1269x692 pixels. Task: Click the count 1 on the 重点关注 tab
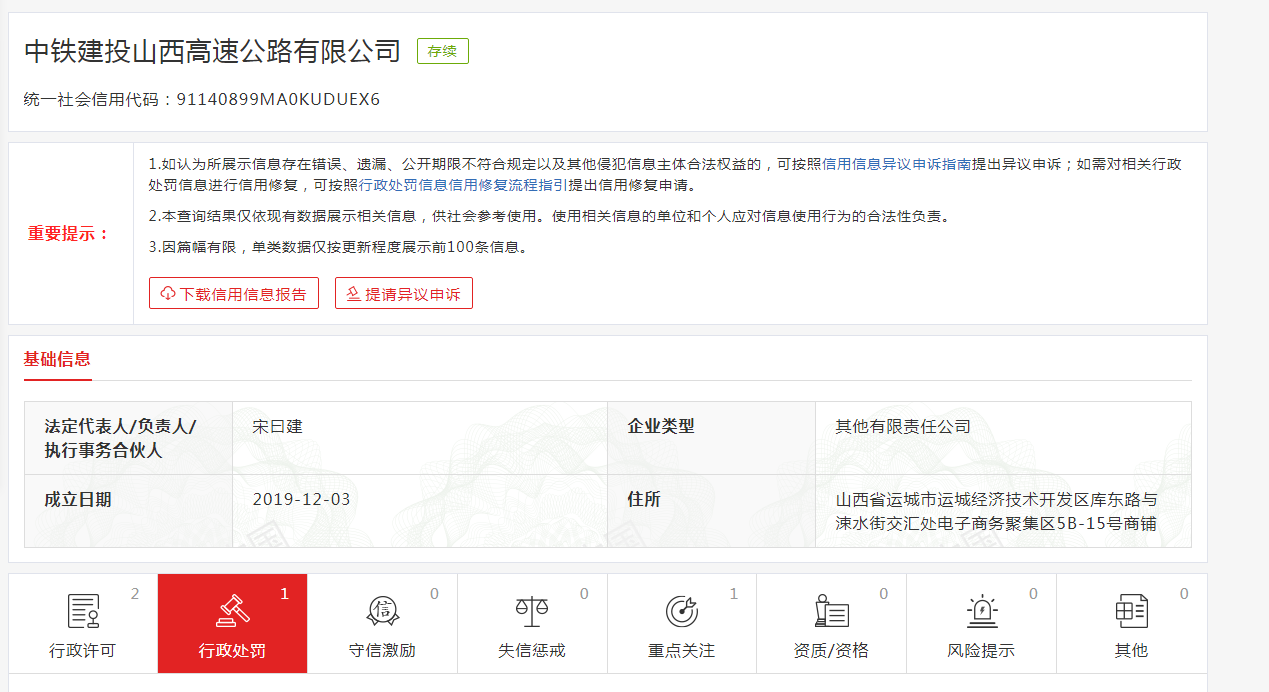pyautogui.click(x=734, y=594)
